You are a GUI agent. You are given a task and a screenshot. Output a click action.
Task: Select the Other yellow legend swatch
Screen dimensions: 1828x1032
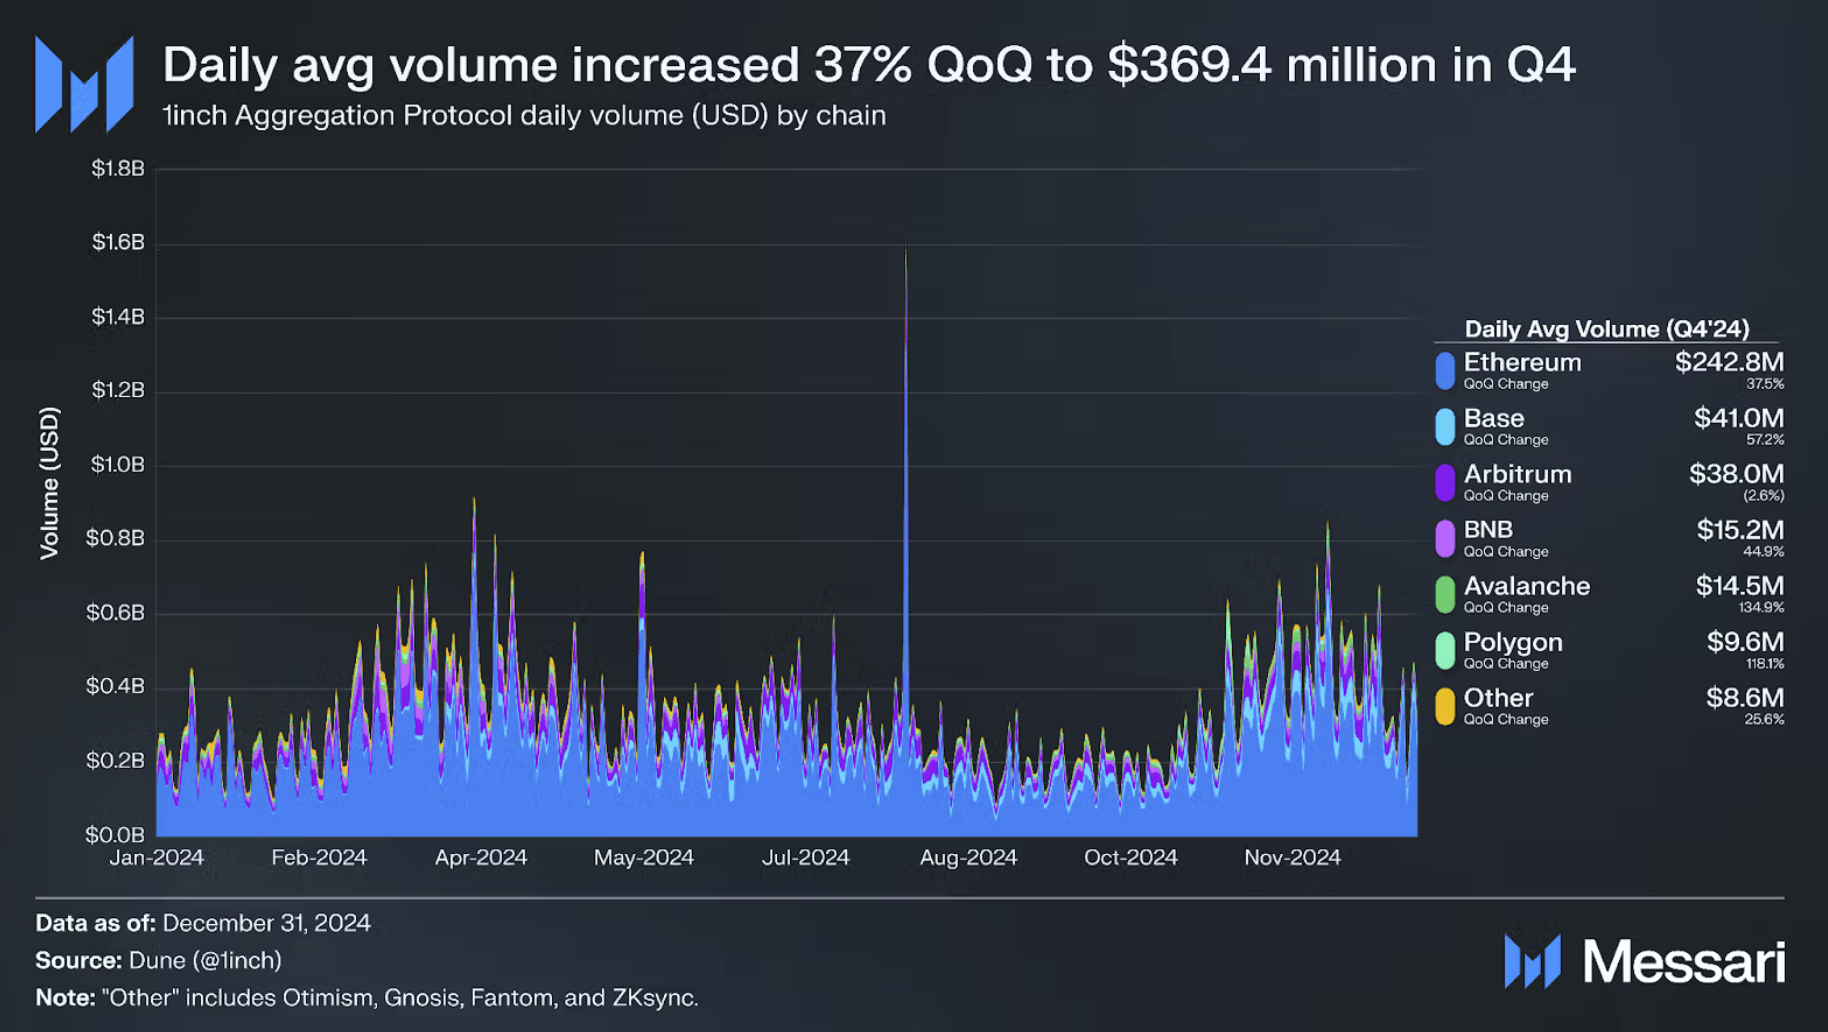click(1445, 707)
